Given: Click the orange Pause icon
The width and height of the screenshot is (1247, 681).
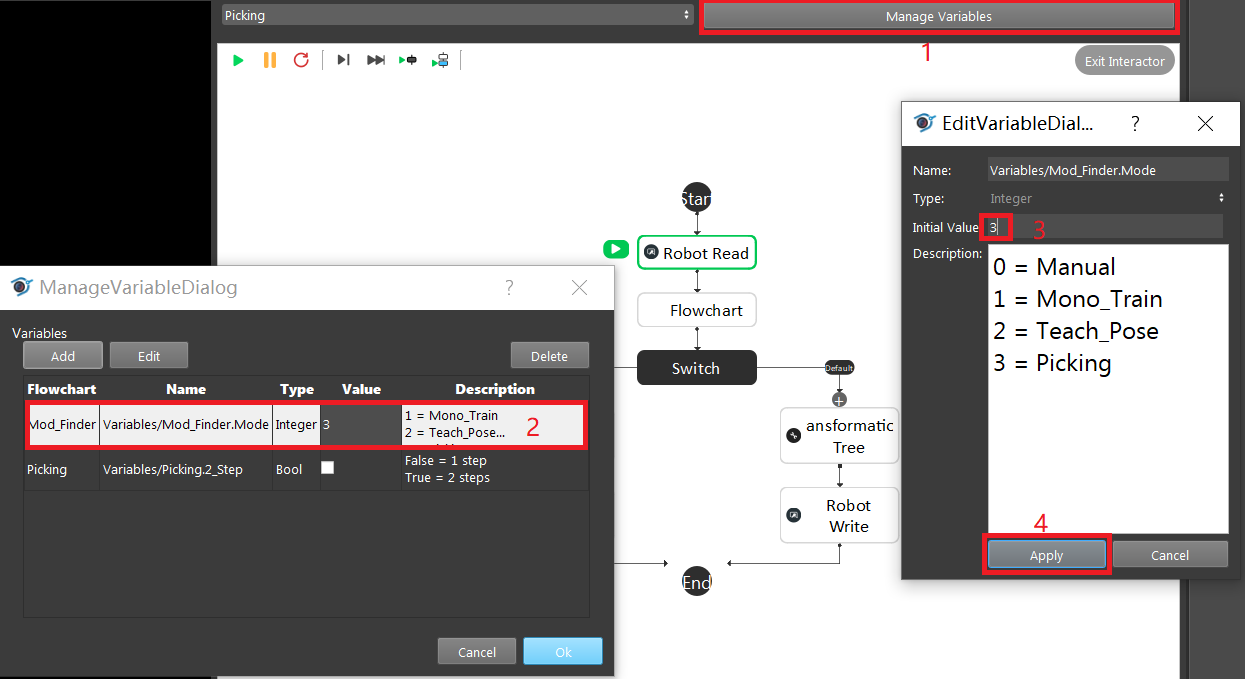Looking at the screenshot, I should pos(270,60).
